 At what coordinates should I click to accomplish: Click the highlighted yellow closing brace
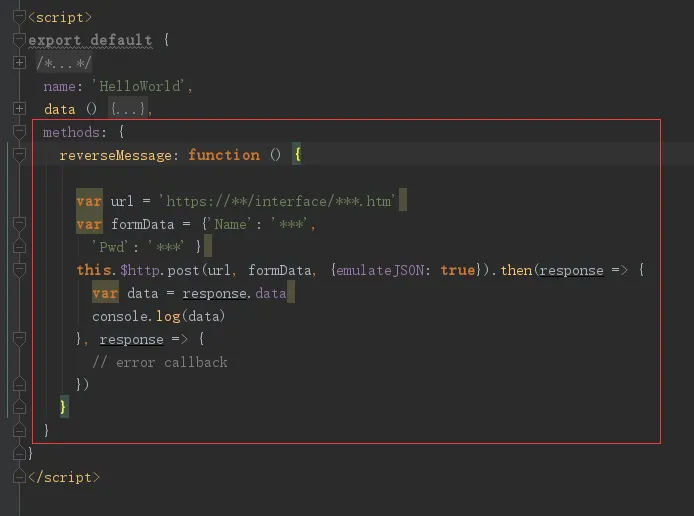63,407
